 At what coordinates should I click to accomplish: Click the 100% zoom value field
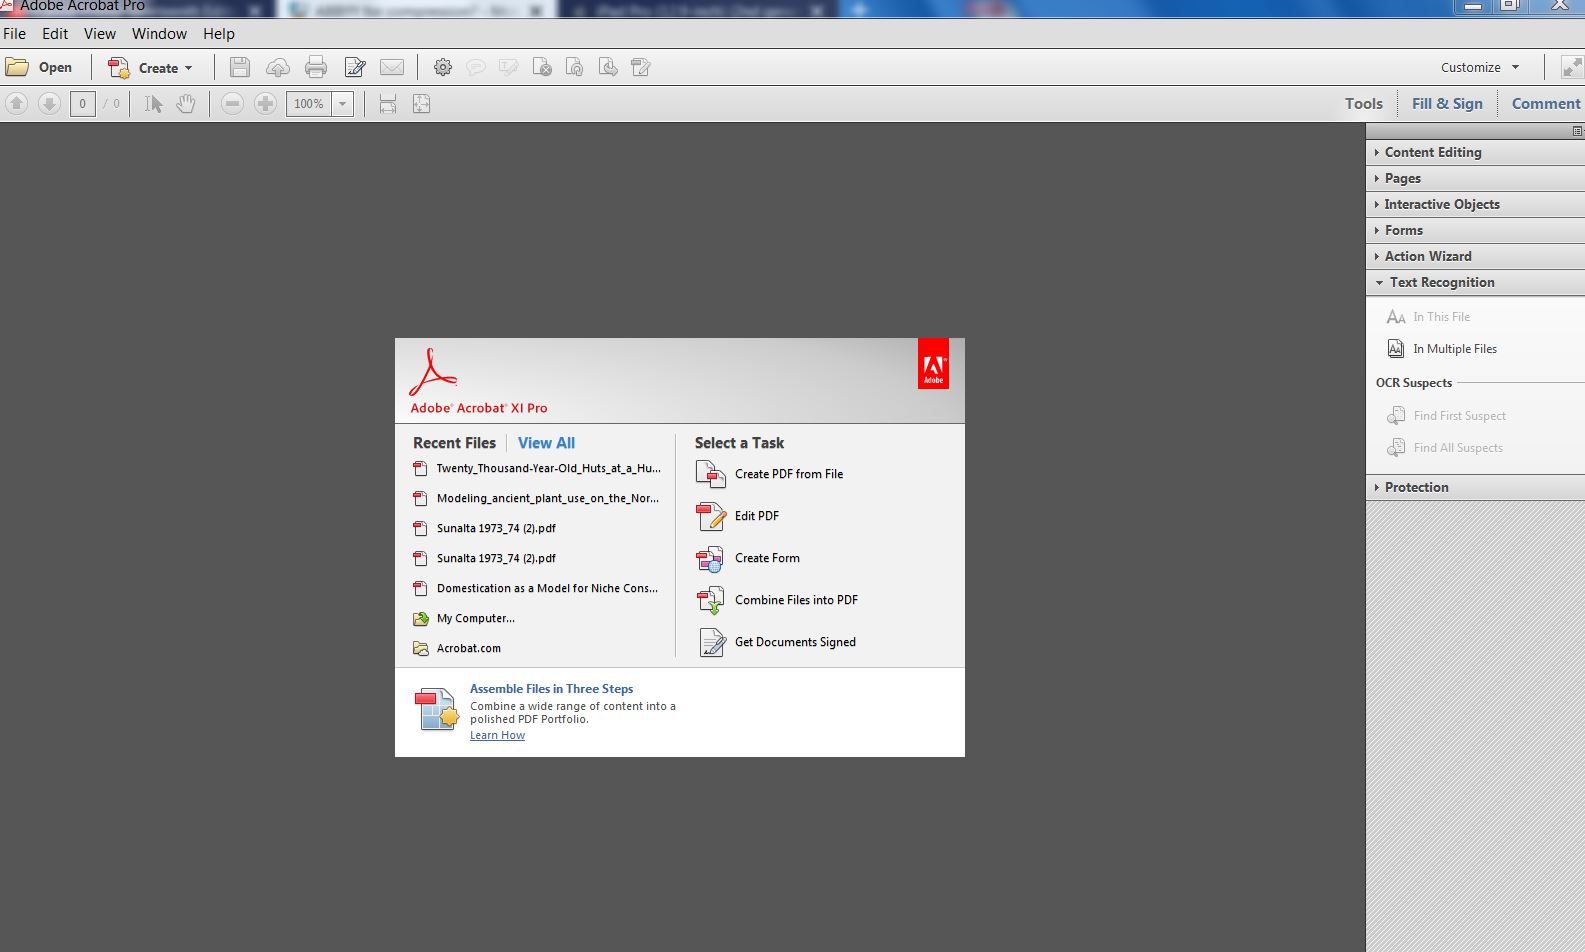point(309,104)
